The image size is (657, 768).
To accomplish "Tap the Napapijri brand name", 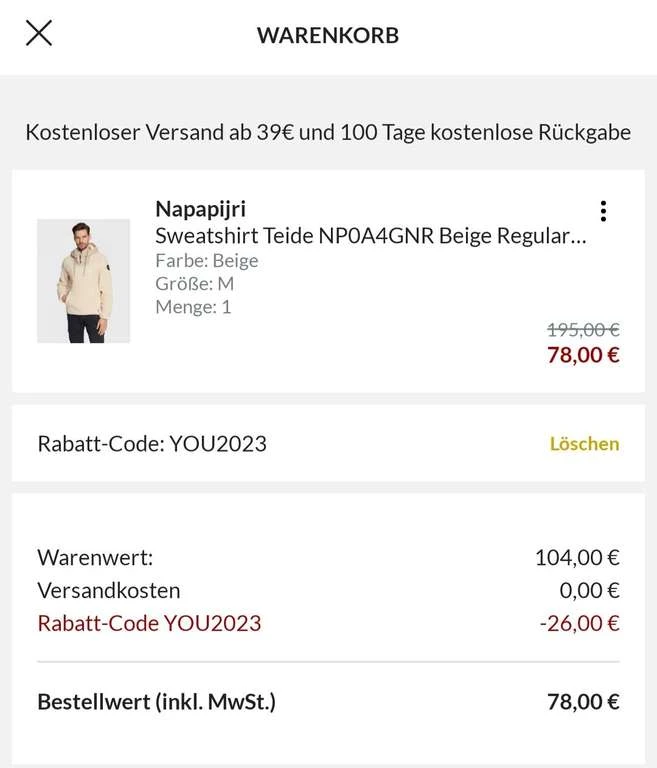I will coord(200,209).
